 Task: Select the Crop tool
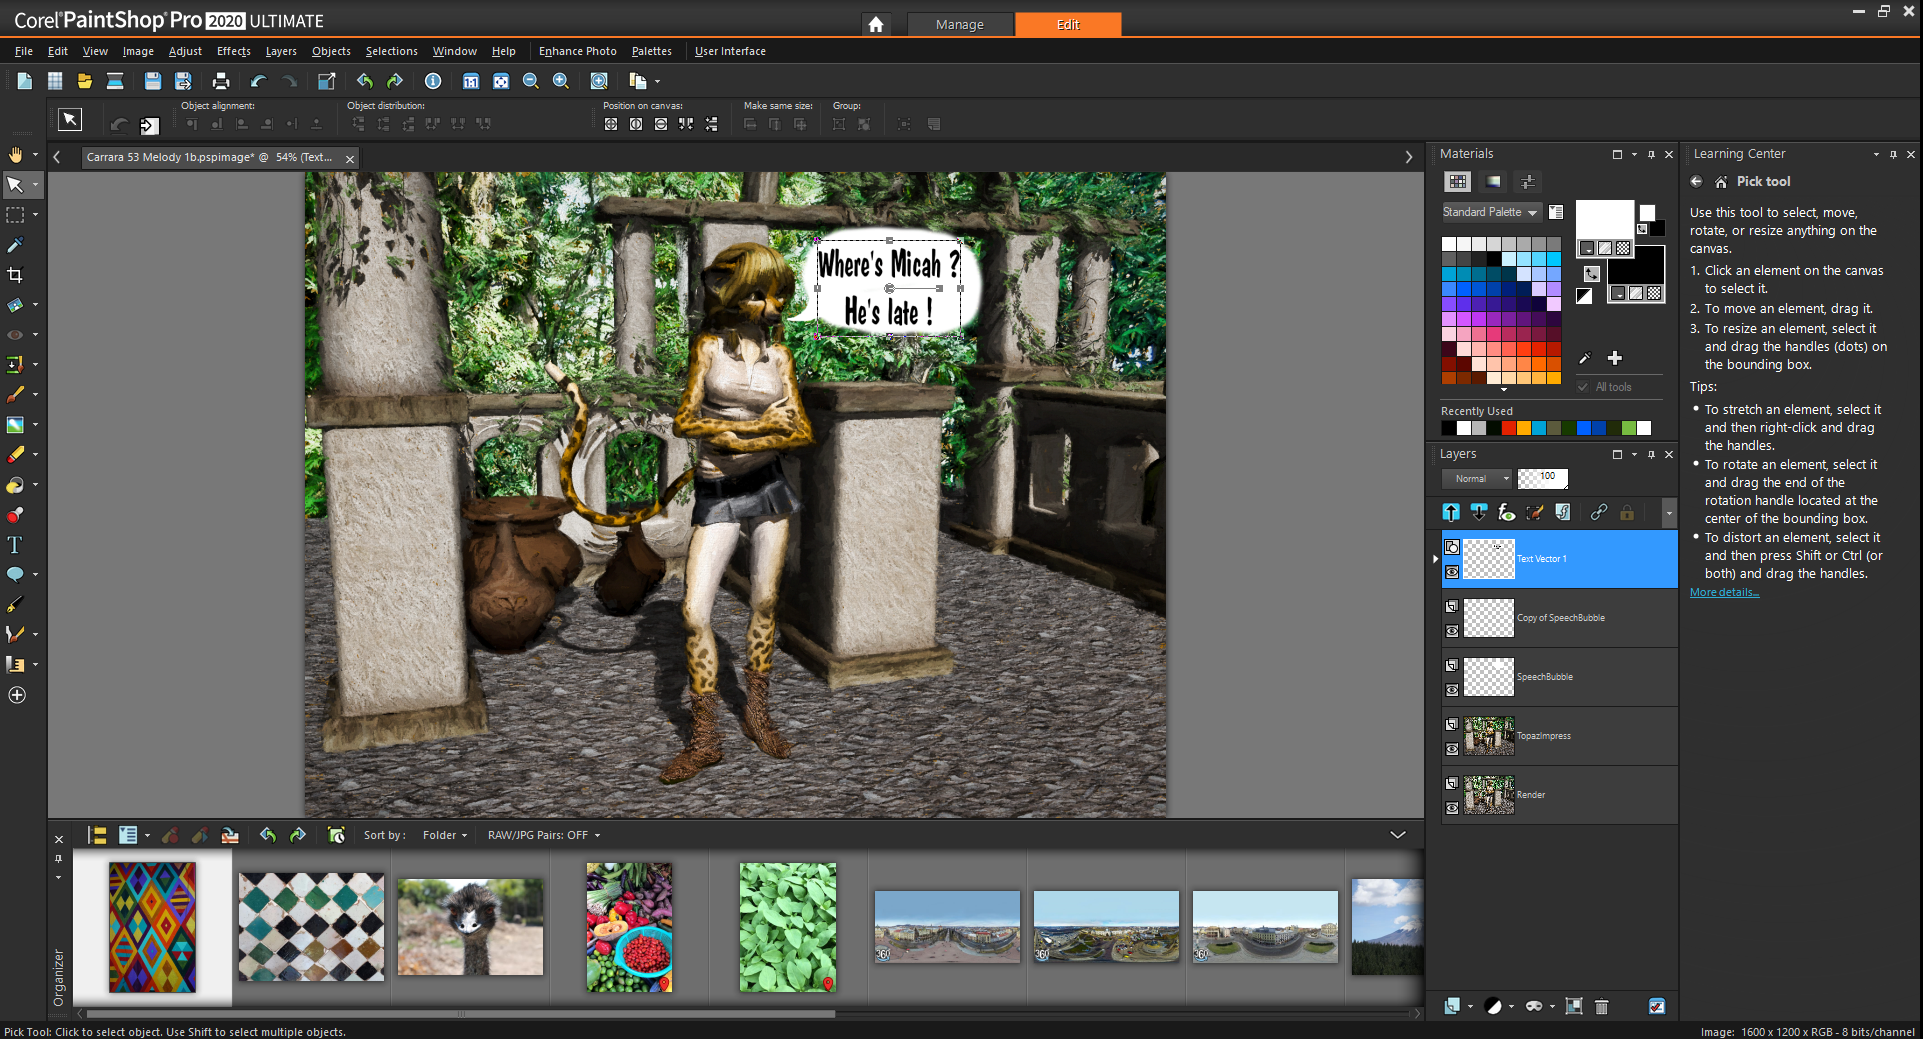click(15, 275)
